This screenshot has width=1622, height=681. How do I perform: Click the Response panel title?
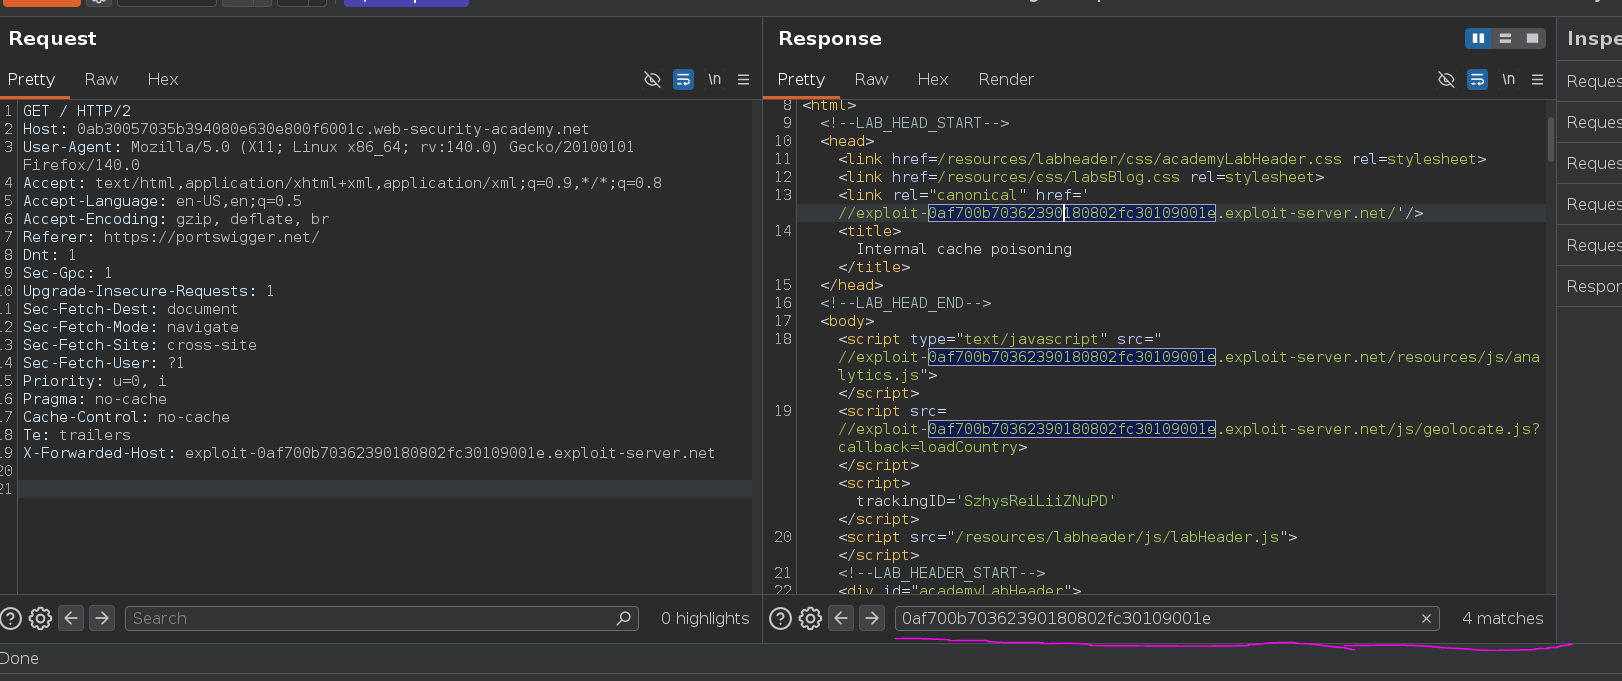(830, 38)
